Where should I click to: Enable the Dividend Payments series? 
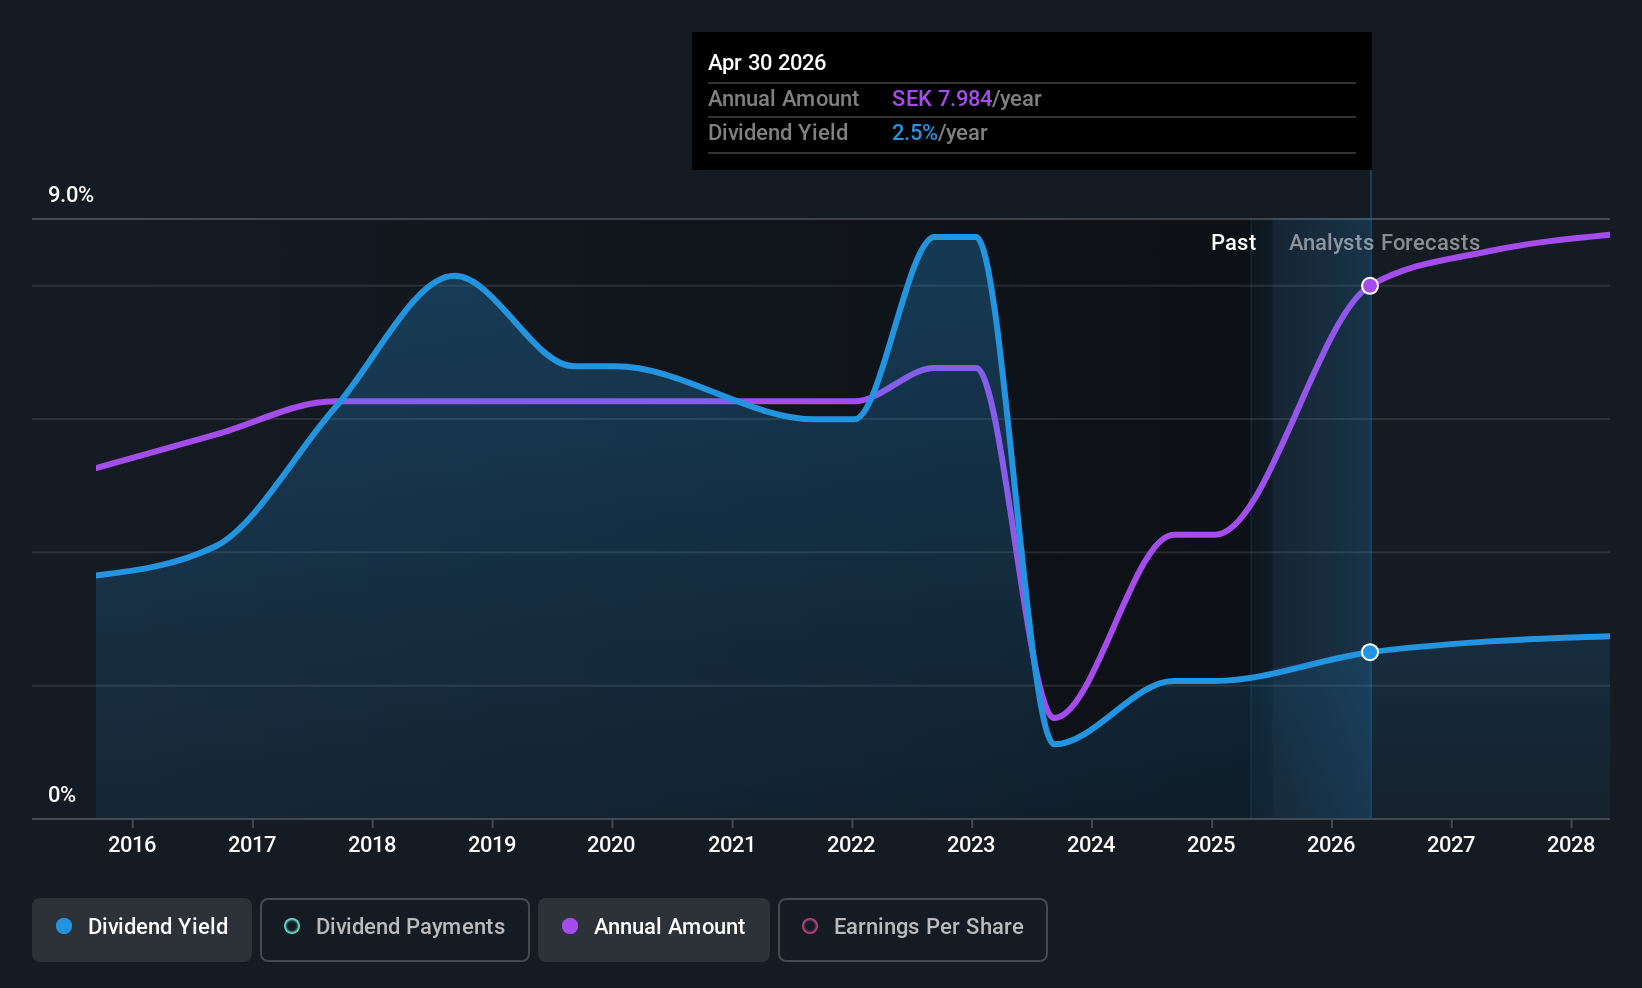point(395,929)
